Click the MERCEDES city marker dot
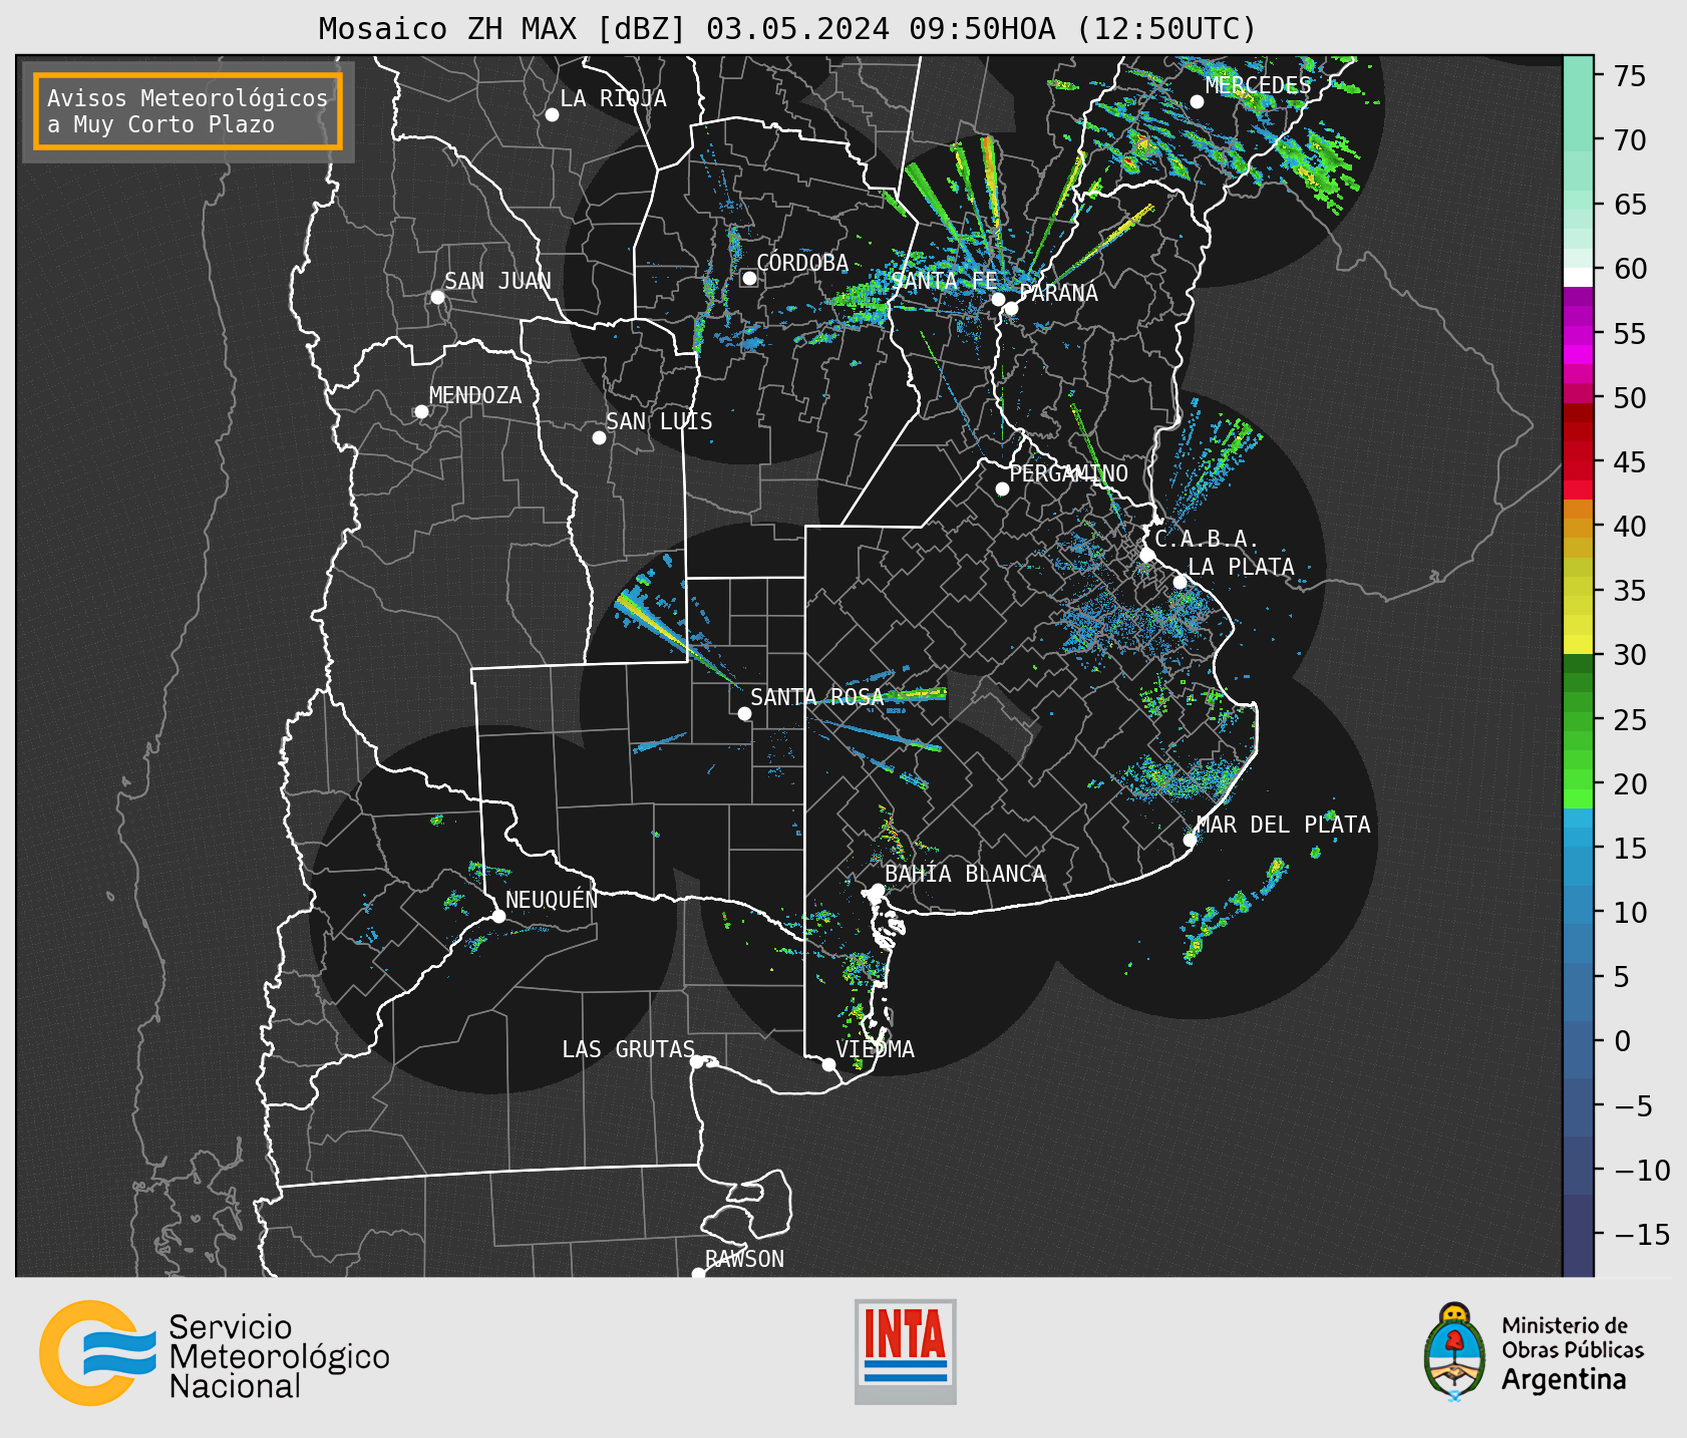 pos(1197,102)
